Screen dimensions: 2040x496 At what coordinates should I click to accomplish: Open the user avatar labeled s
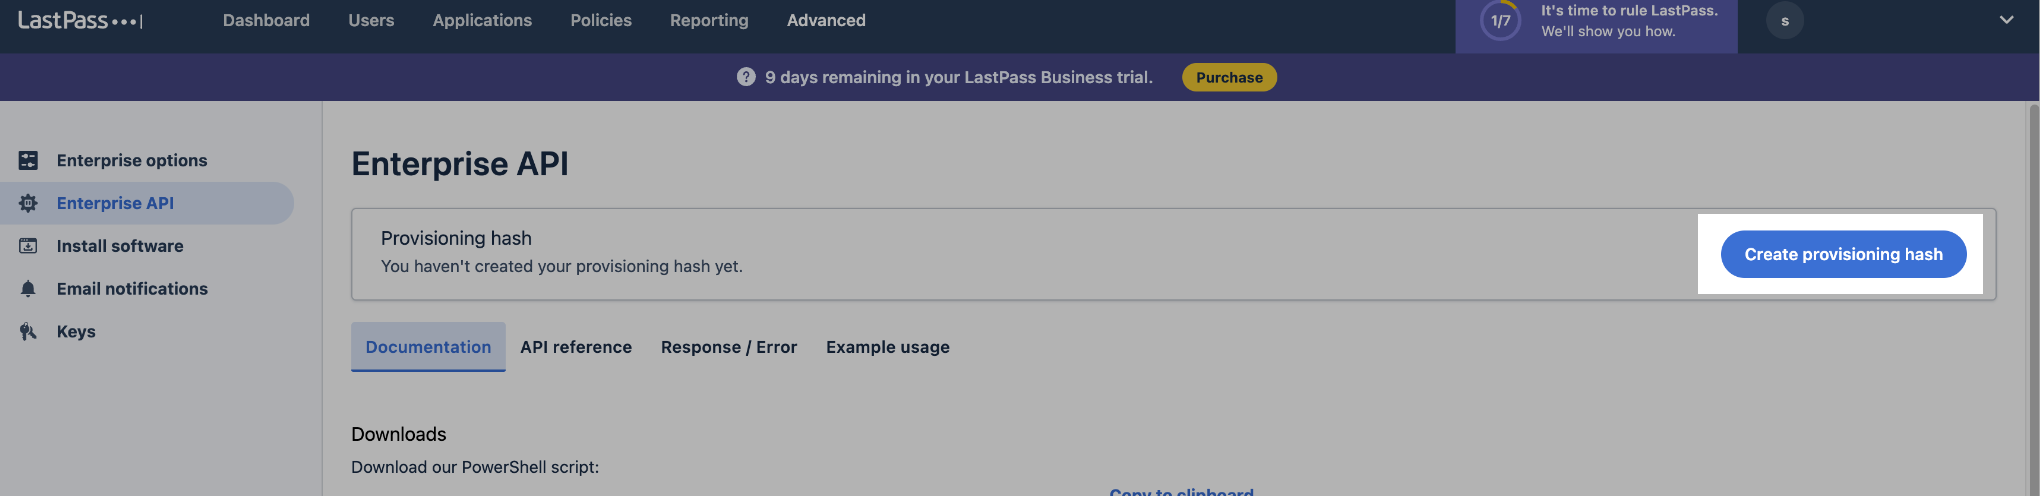(1784, 21)
